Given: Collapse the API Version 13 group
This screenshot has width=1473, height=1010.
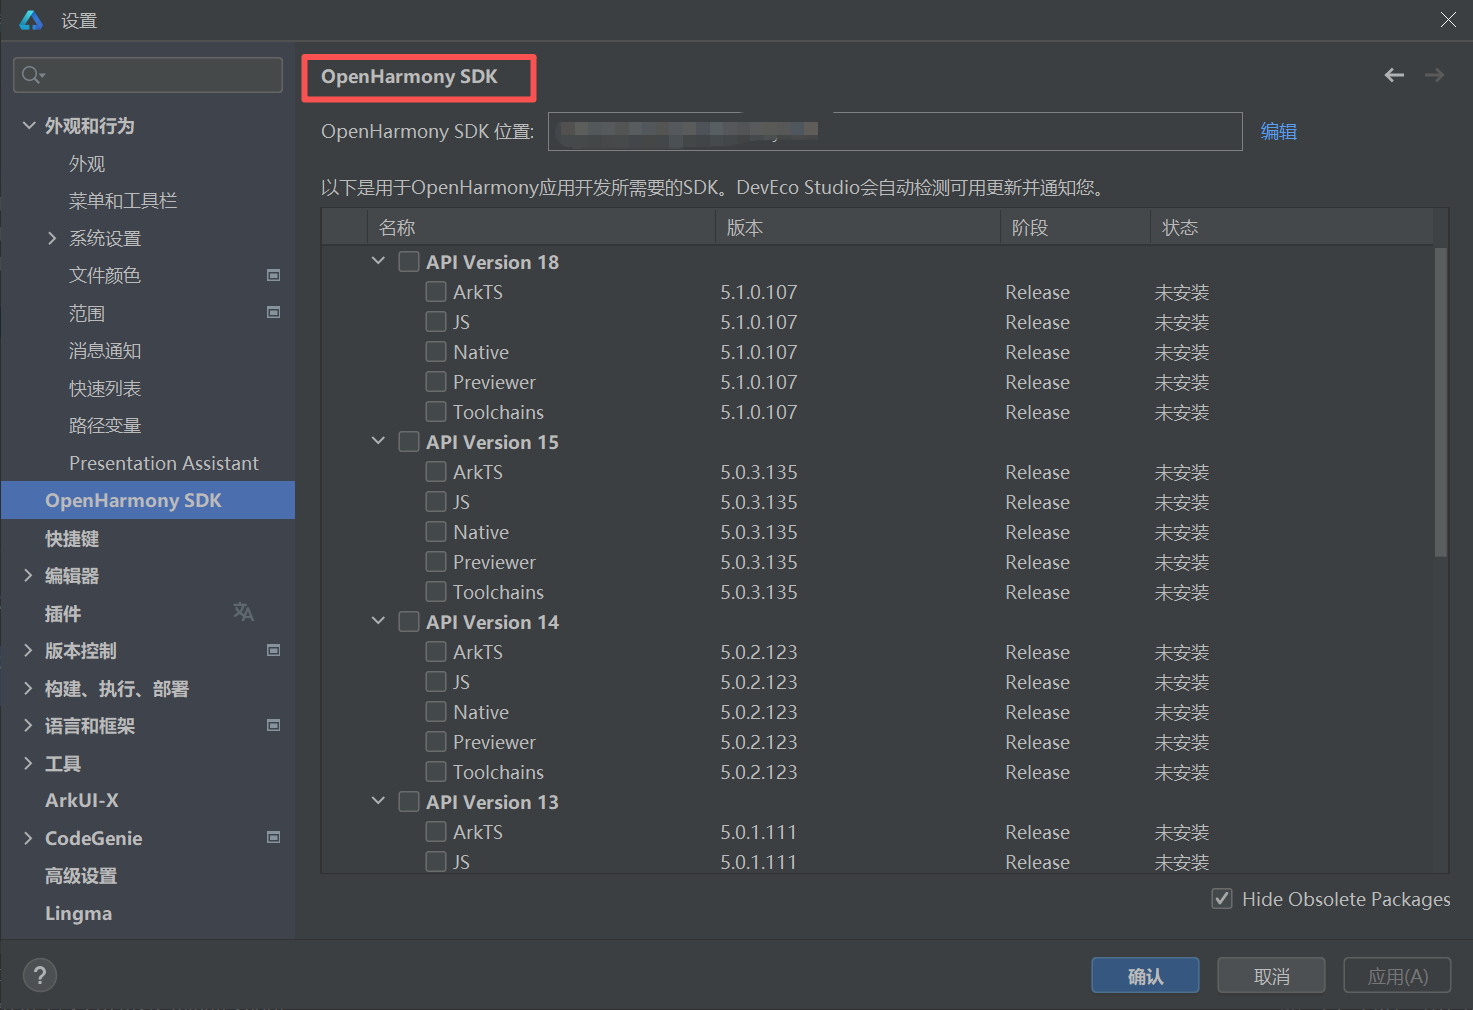Looking at the screenshot, I should click(378, 801).
